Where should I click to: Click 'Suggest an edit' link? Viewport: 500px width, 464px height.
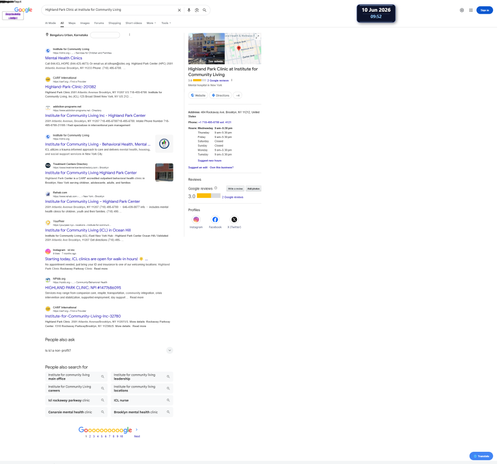pyautogui.click(x=198, y=167)
